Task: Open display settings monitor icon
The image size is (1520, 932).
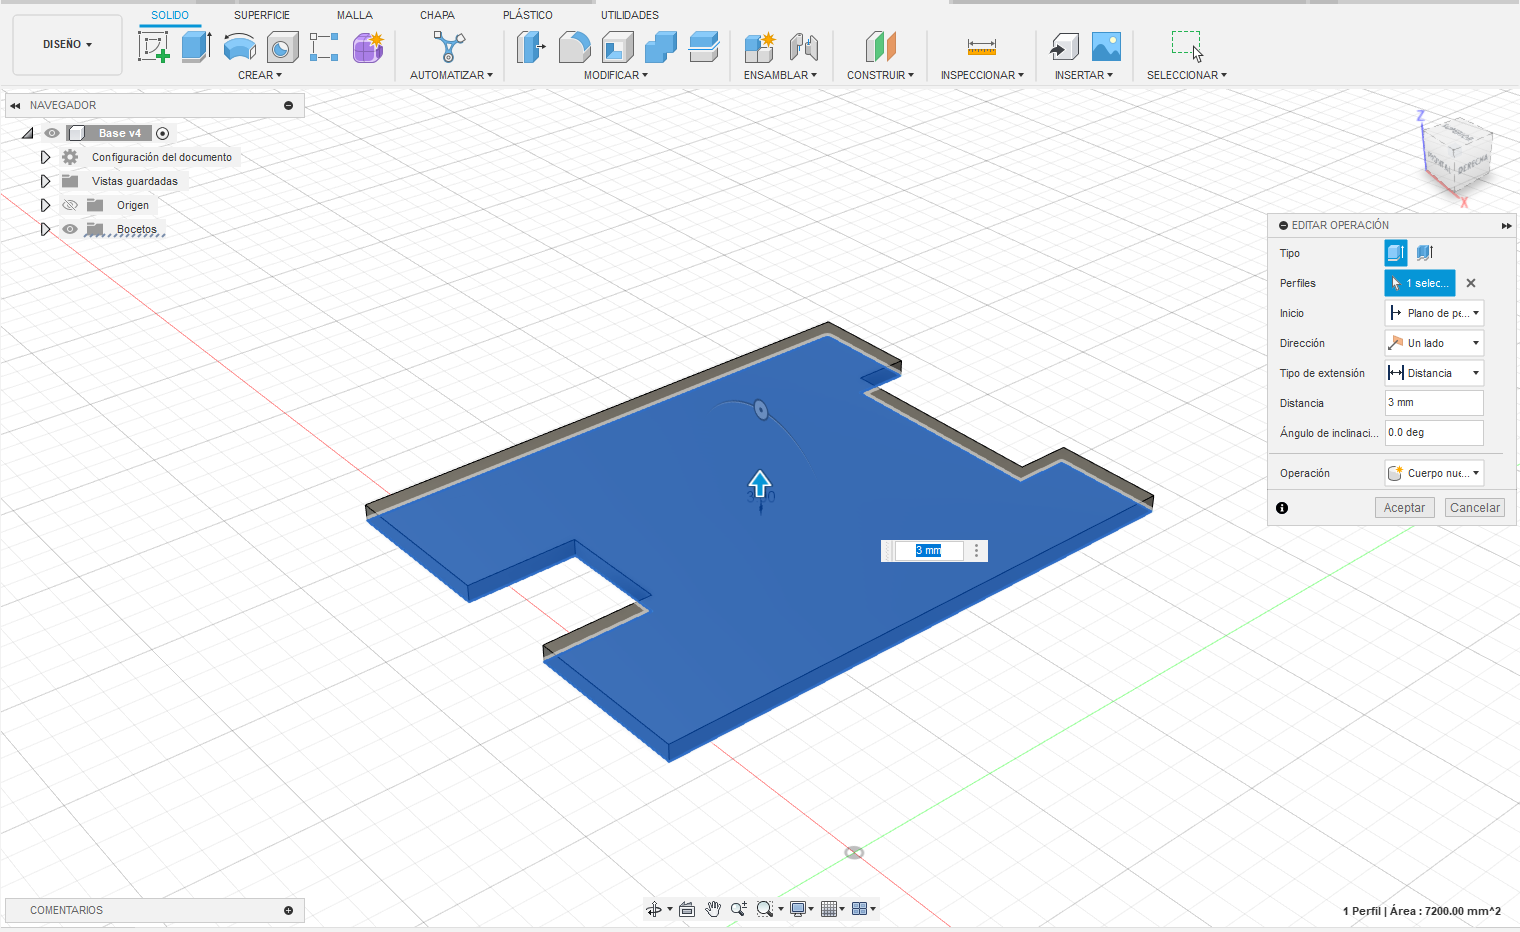Action: tap(798, 909)
